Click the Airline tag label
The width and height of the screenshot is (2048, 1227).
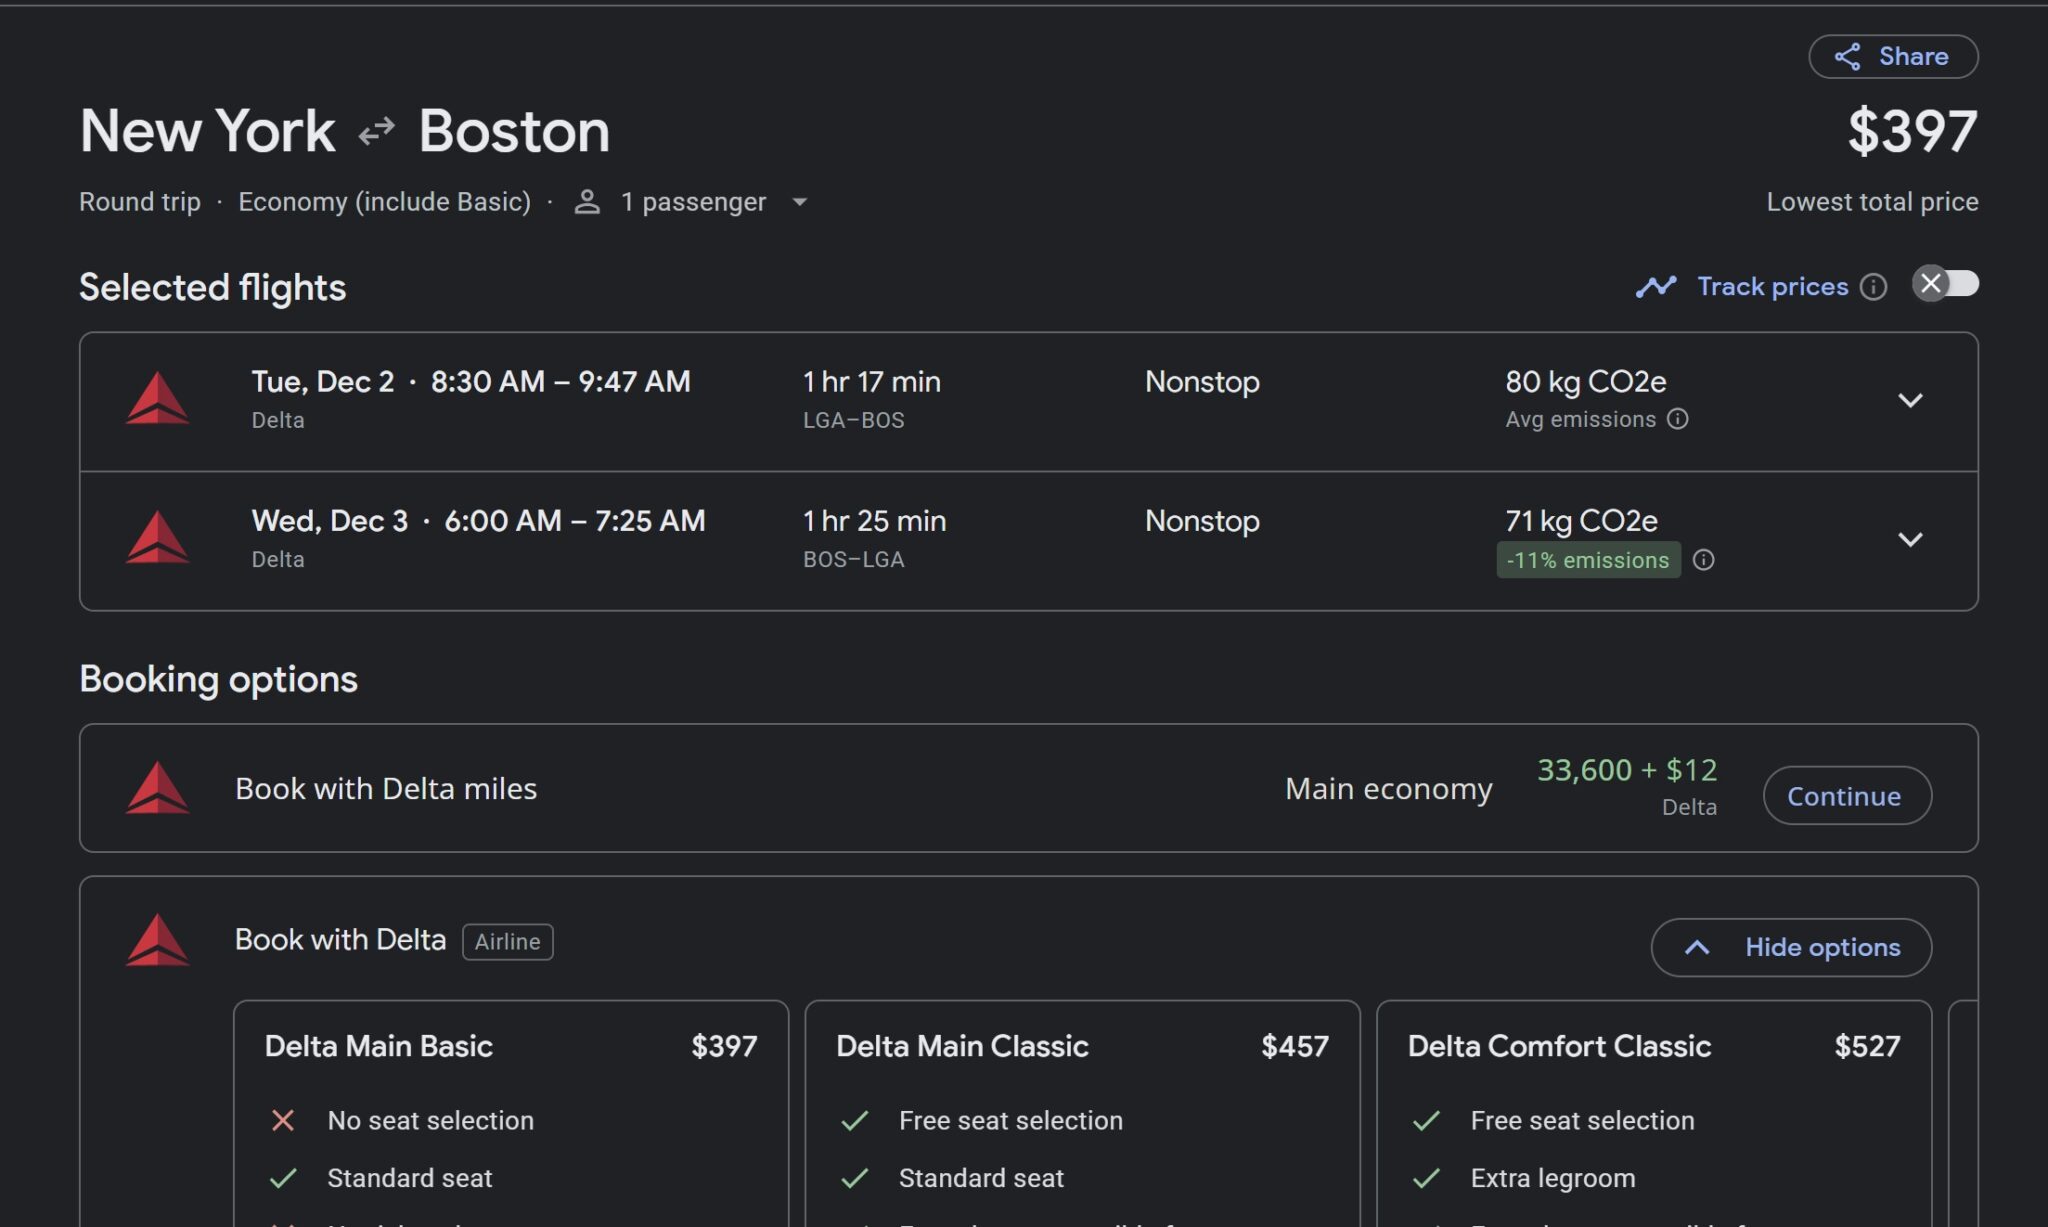[507, 941]
